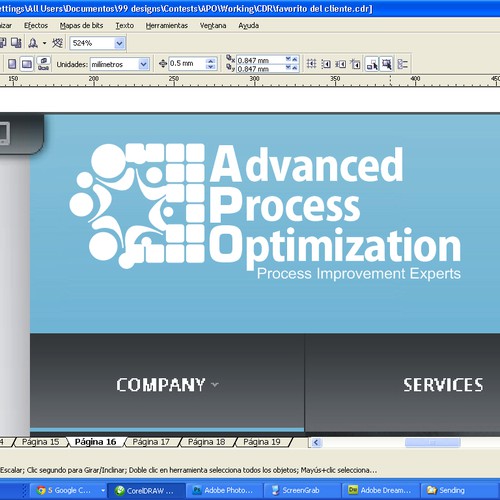Switch to ScreenGrab in the taskbar
The height and width of the screenshot is (500, 500).
click(x=302, y=490)
